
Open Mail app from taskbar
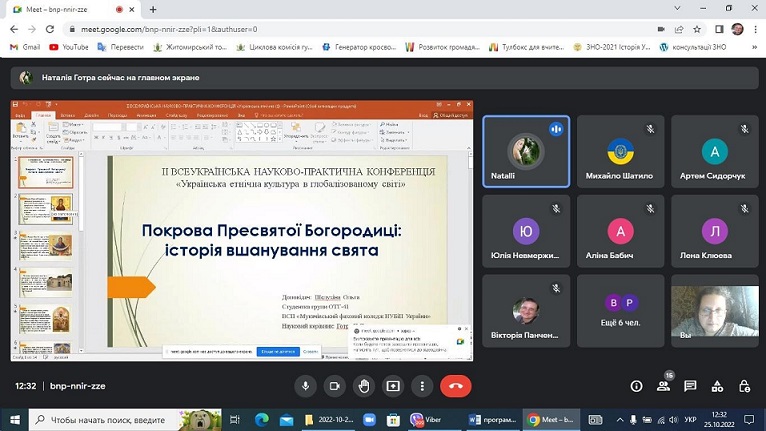[286, 420]
